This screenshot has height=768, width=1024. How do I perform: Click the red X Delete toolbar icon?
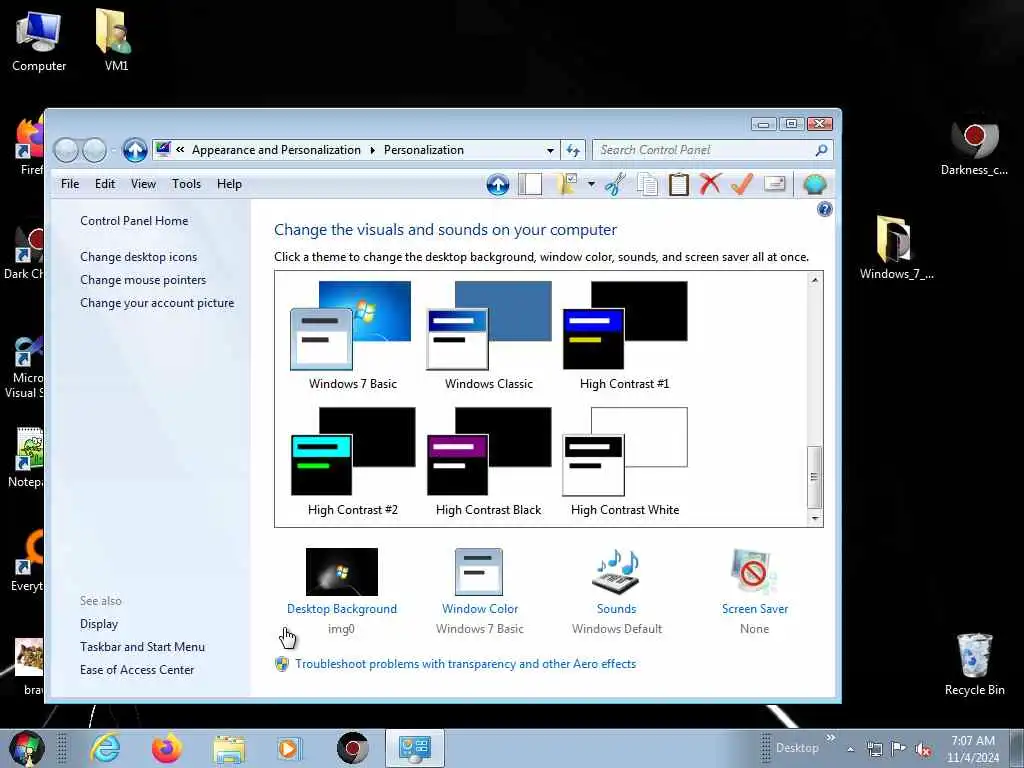point(710,184)
